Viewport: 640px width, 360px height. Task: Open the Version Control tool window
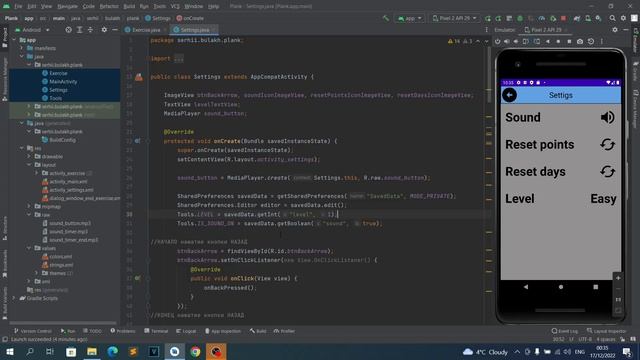click(33, 331)
